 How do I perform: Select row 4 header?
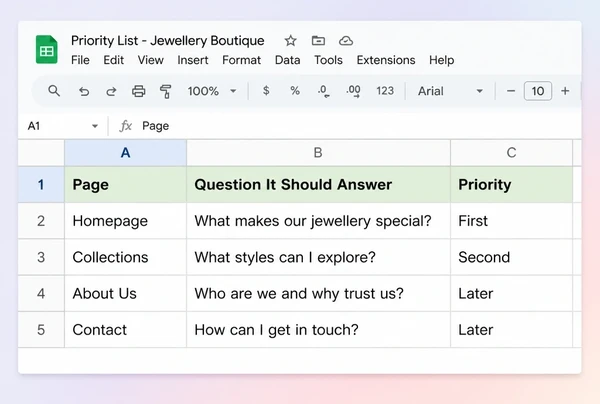tap(41, 293)
